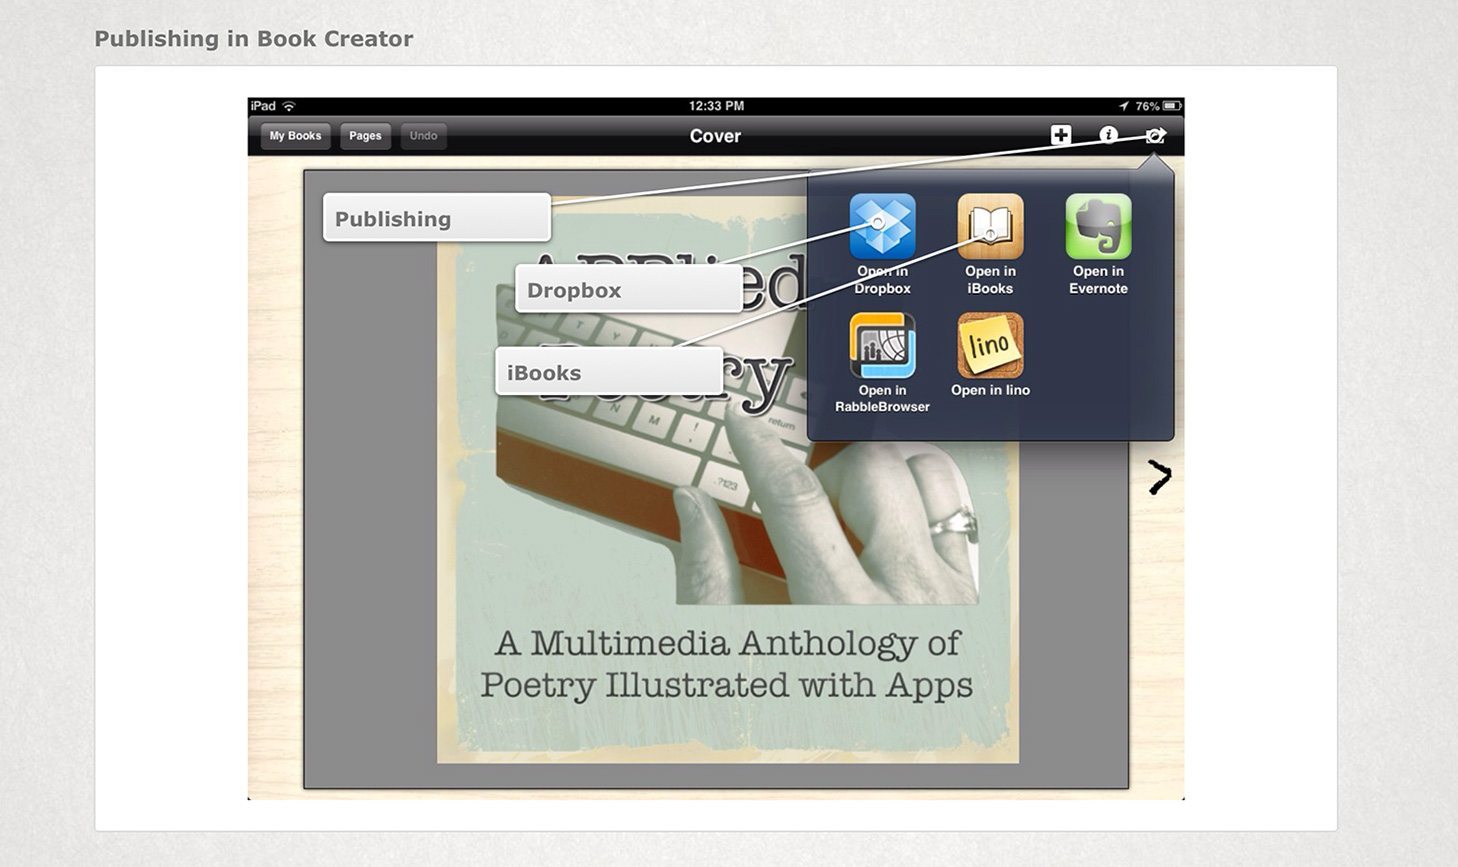Click the 'Open in lino' caption
1458x867 pixels.
pos(990,390)
